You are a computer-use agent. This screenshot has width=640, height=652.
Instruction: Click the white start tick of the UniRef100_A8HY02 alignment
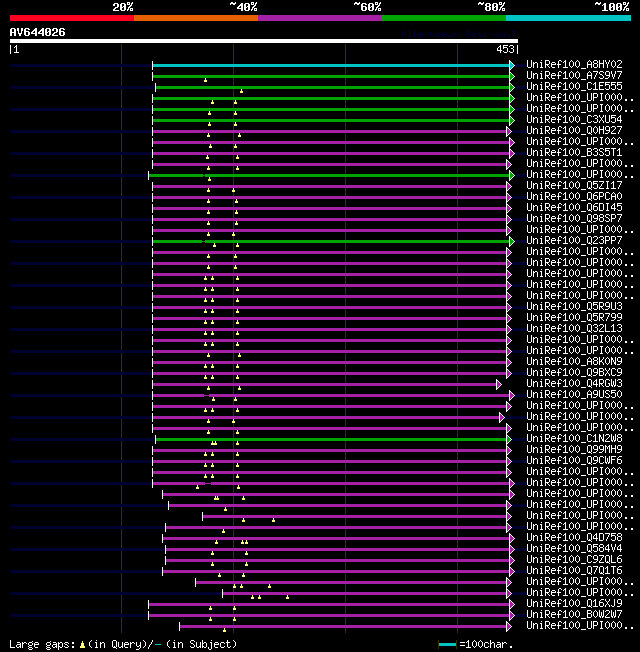pyautogui.click(x=153, y=65)
